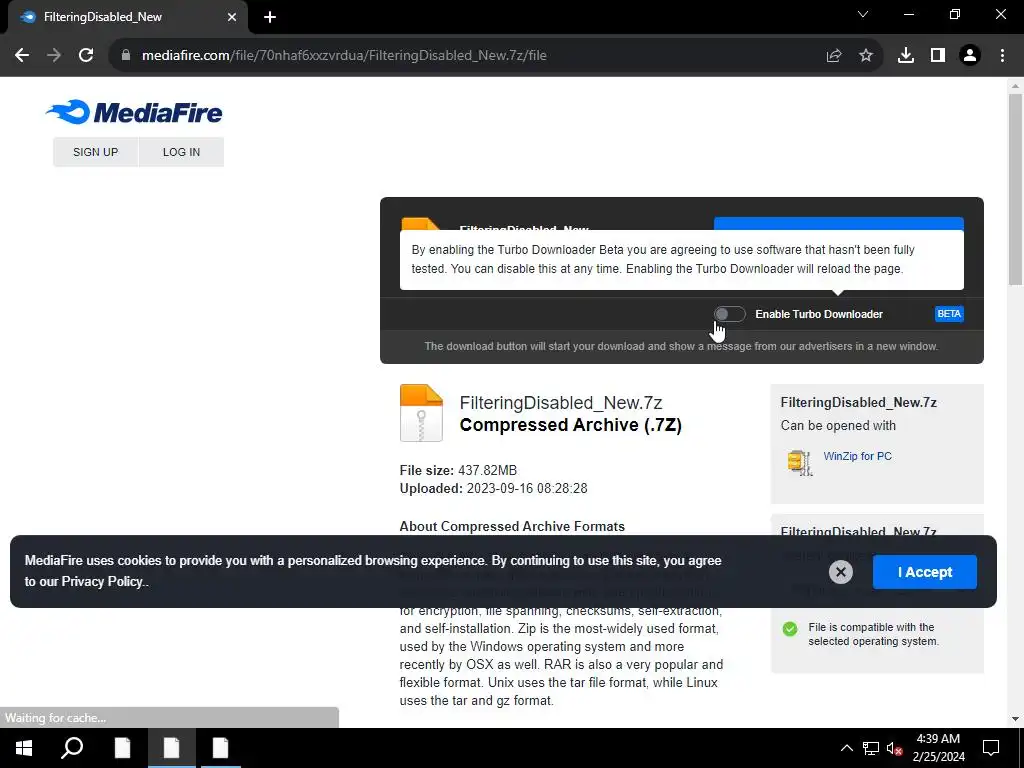The image size is (1024, 768).
Task: Open the Chrome profile avatar
Action: point(970,56)
